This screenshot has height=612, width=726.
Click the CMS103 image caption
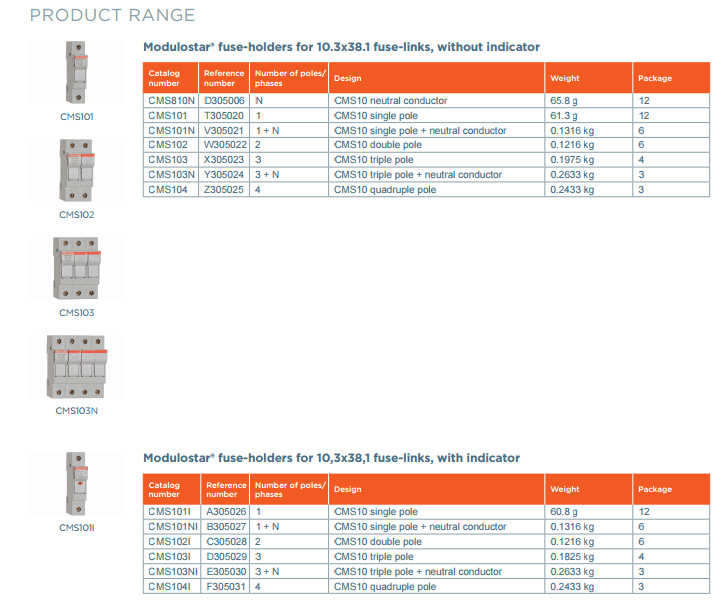[77, 313]
